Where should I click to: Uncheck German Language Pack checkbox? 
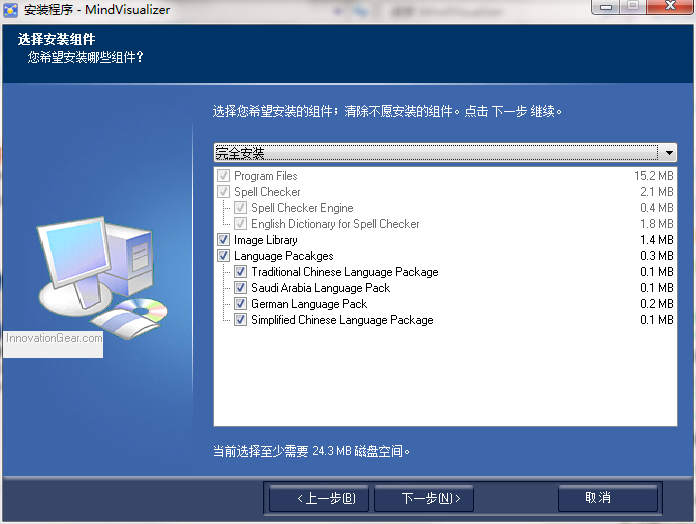click(x=240, y=304)
